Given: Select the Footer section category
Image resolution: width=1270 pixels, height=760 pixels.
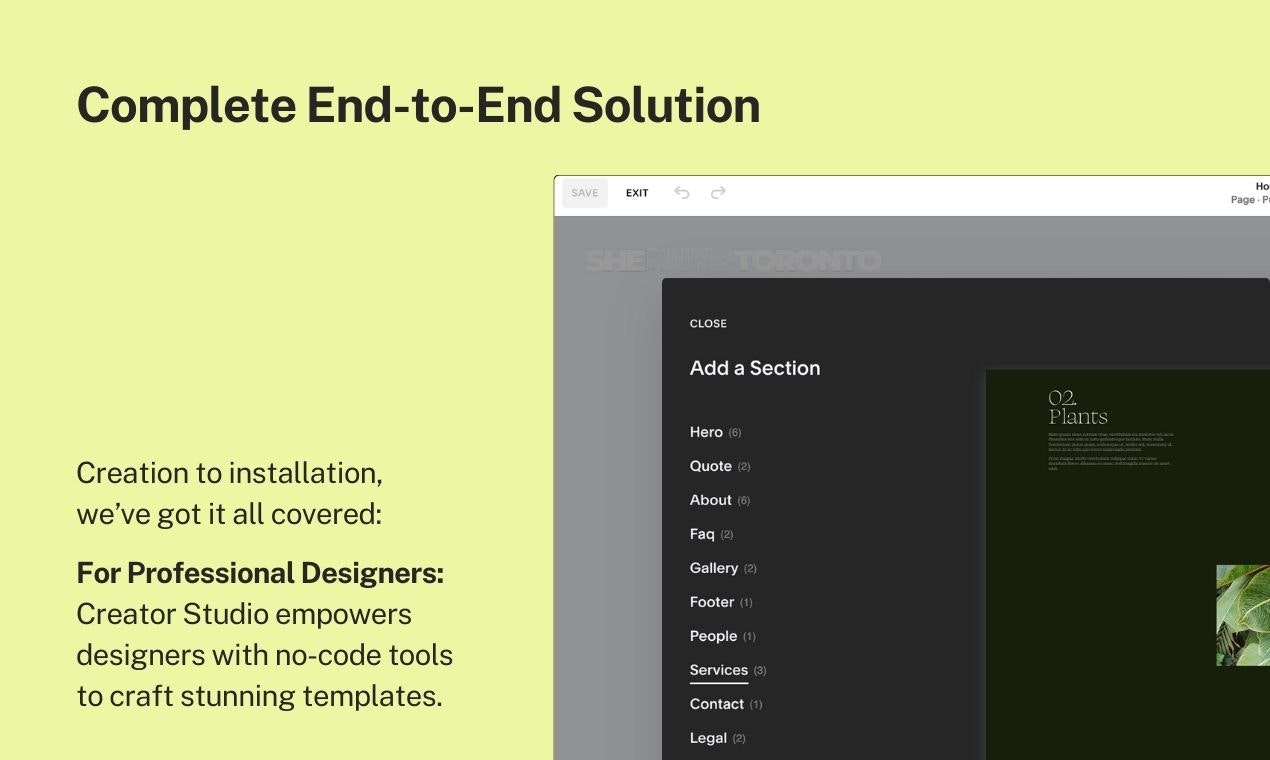Looking at the screenshot, I should (x=721, y=602).
